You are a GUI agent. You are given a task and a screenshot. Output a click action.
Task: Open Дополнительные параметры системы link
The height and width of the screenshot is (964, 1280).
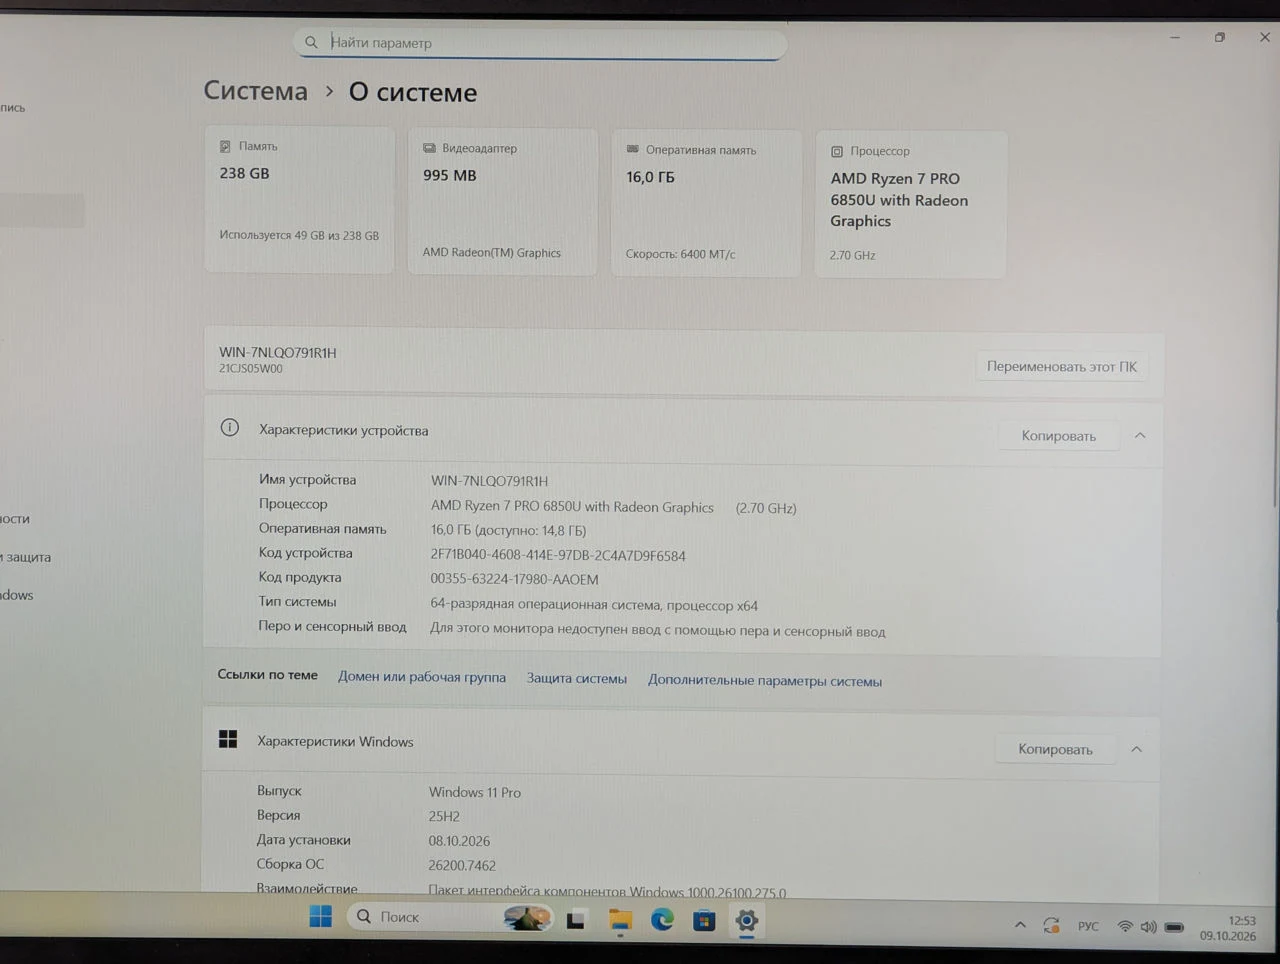coord(765,680)
